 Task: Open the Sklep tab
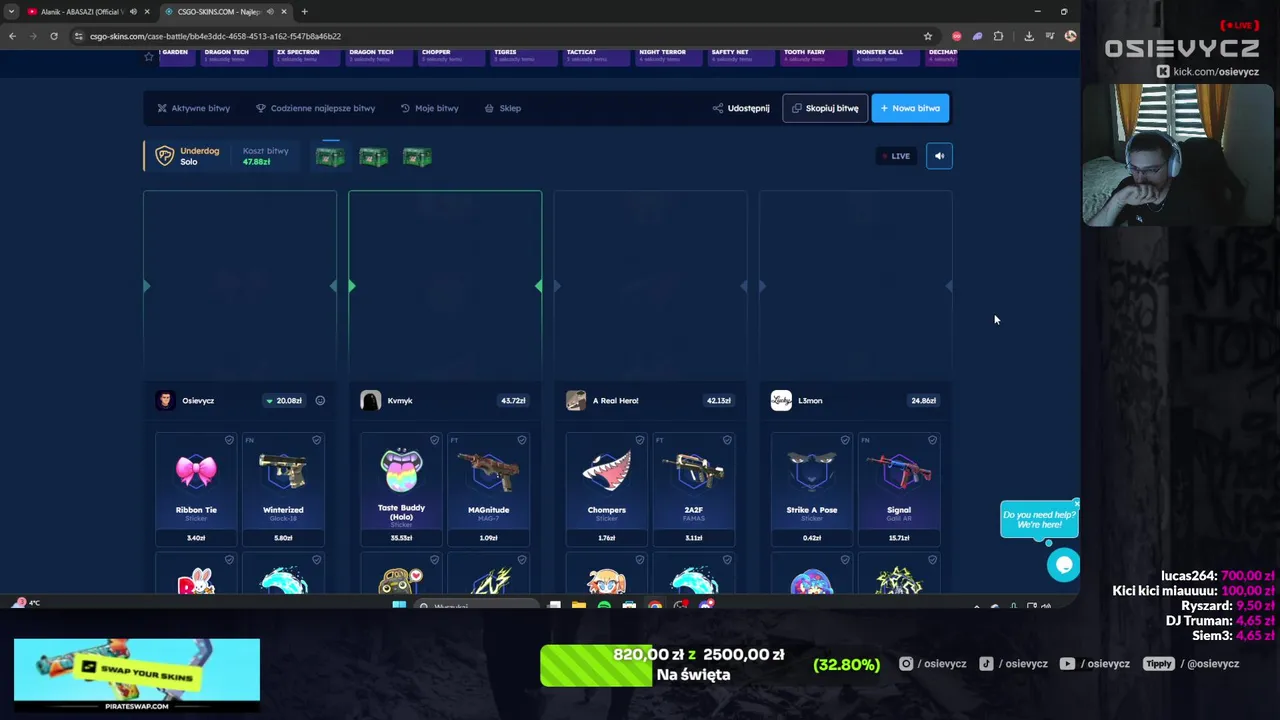point(503,108)
